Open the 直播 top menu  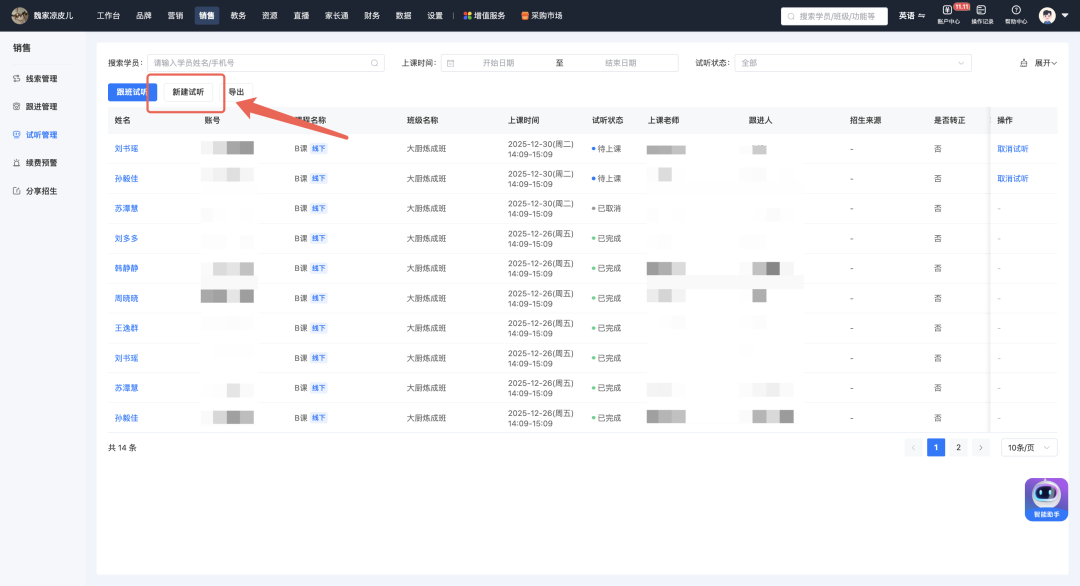point(301,15)
